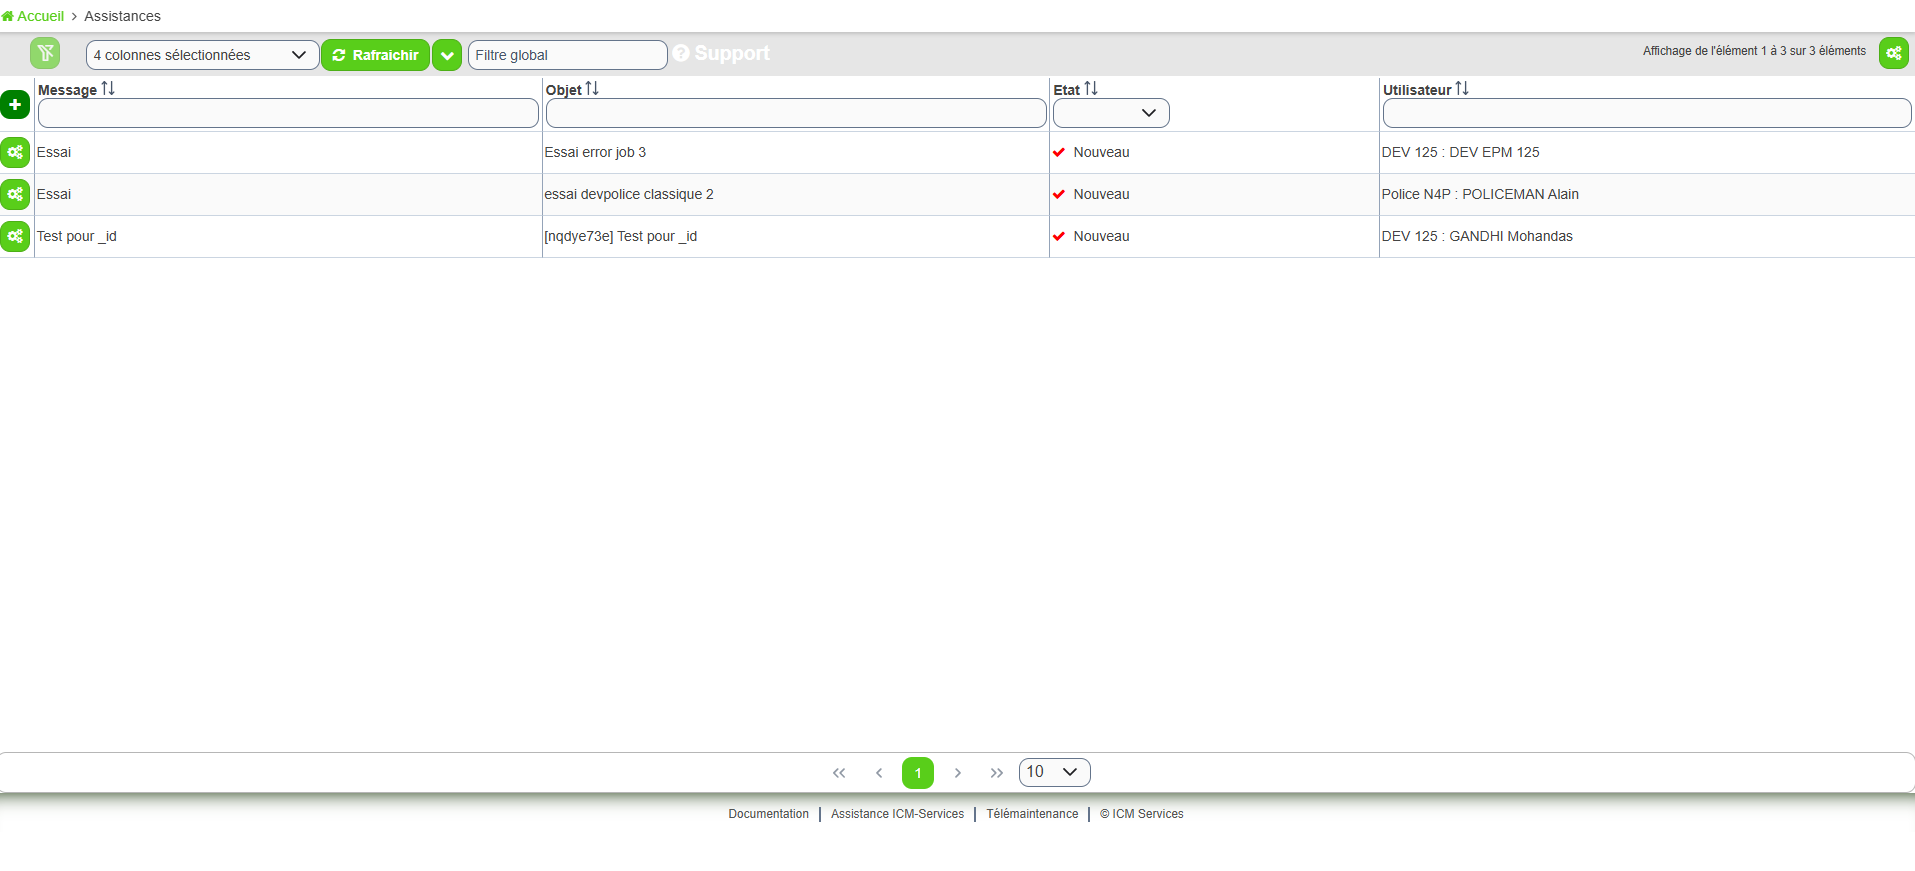This screenshot has width=1915, height=871.
Task: Open the Etat filter dropdown
Action: [1111, 113]
